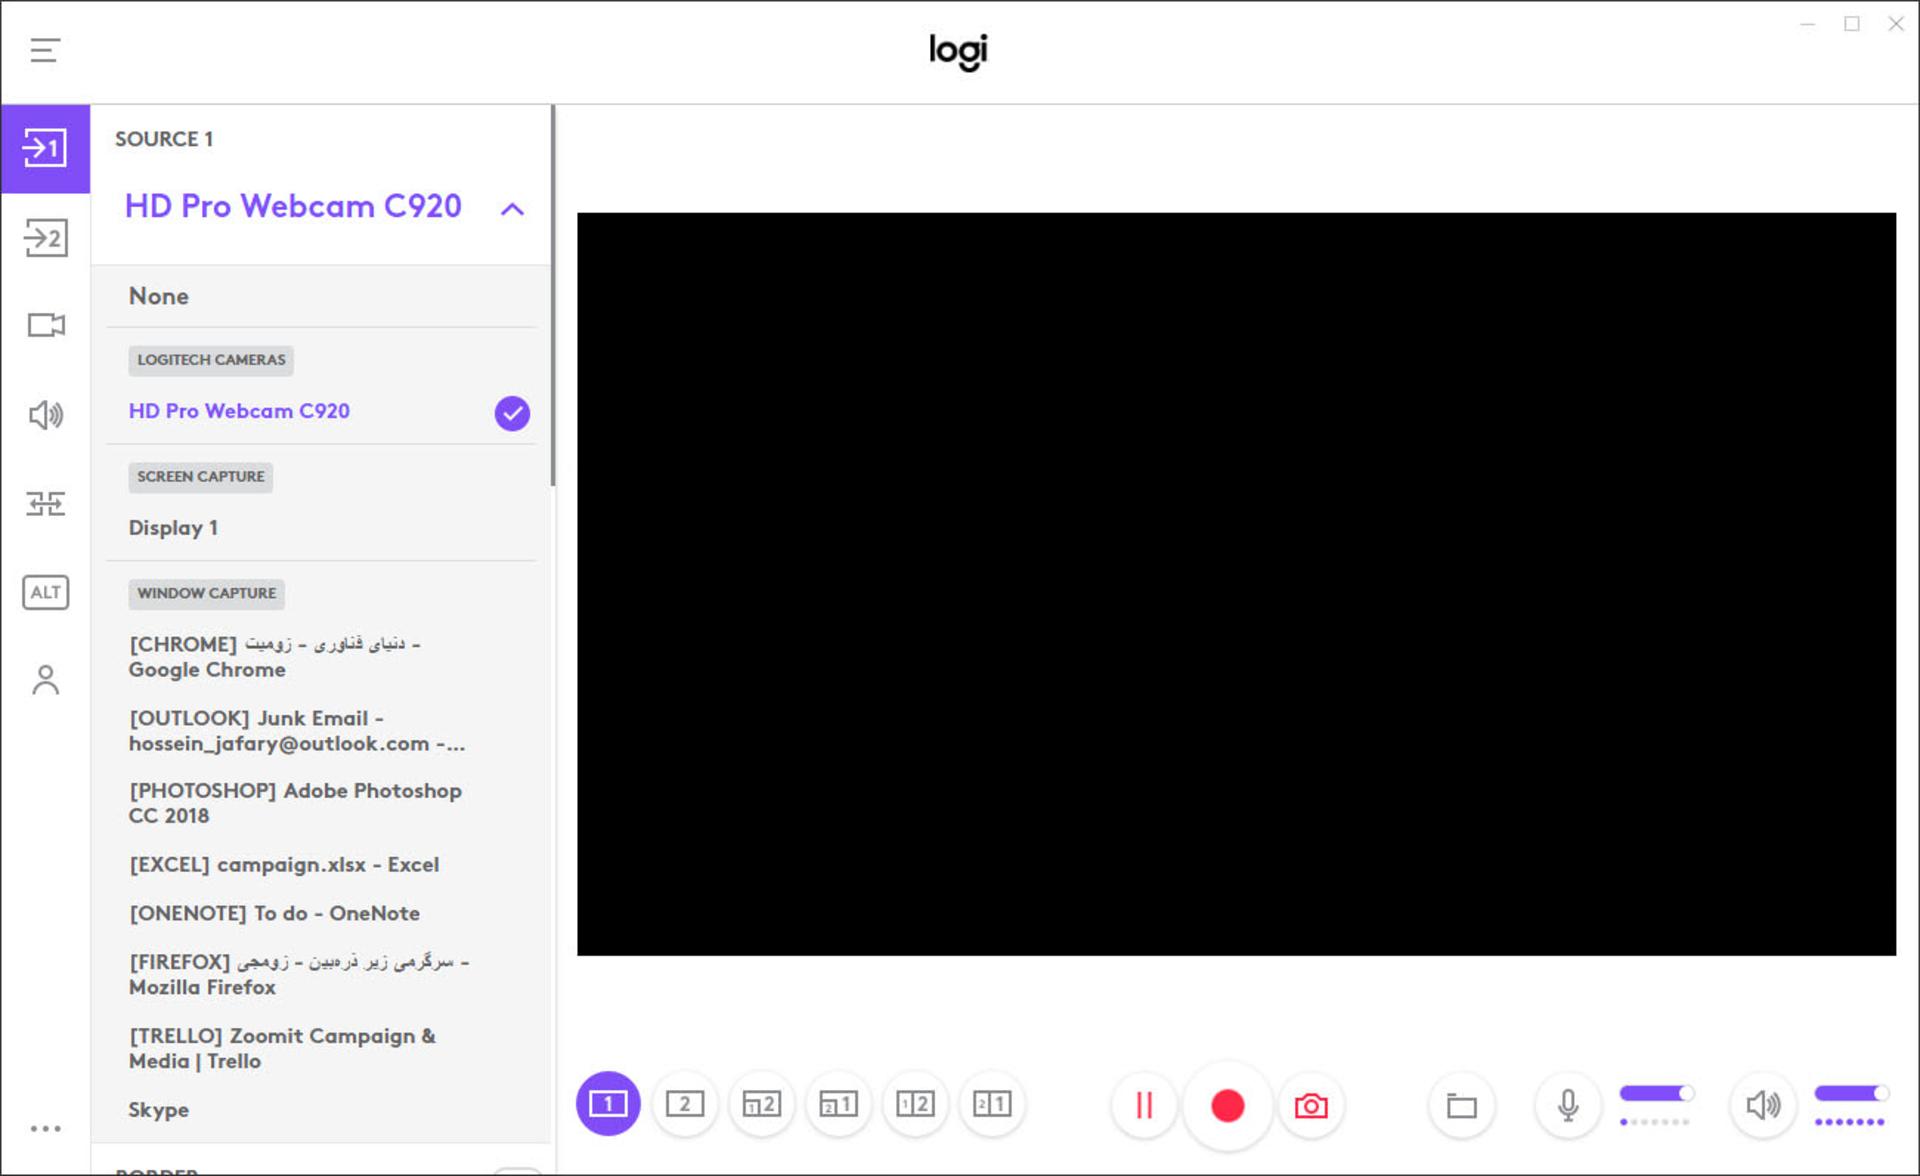Adjust the microphone level slider
The image size is (1920, 1176).
point(1656,1094)
